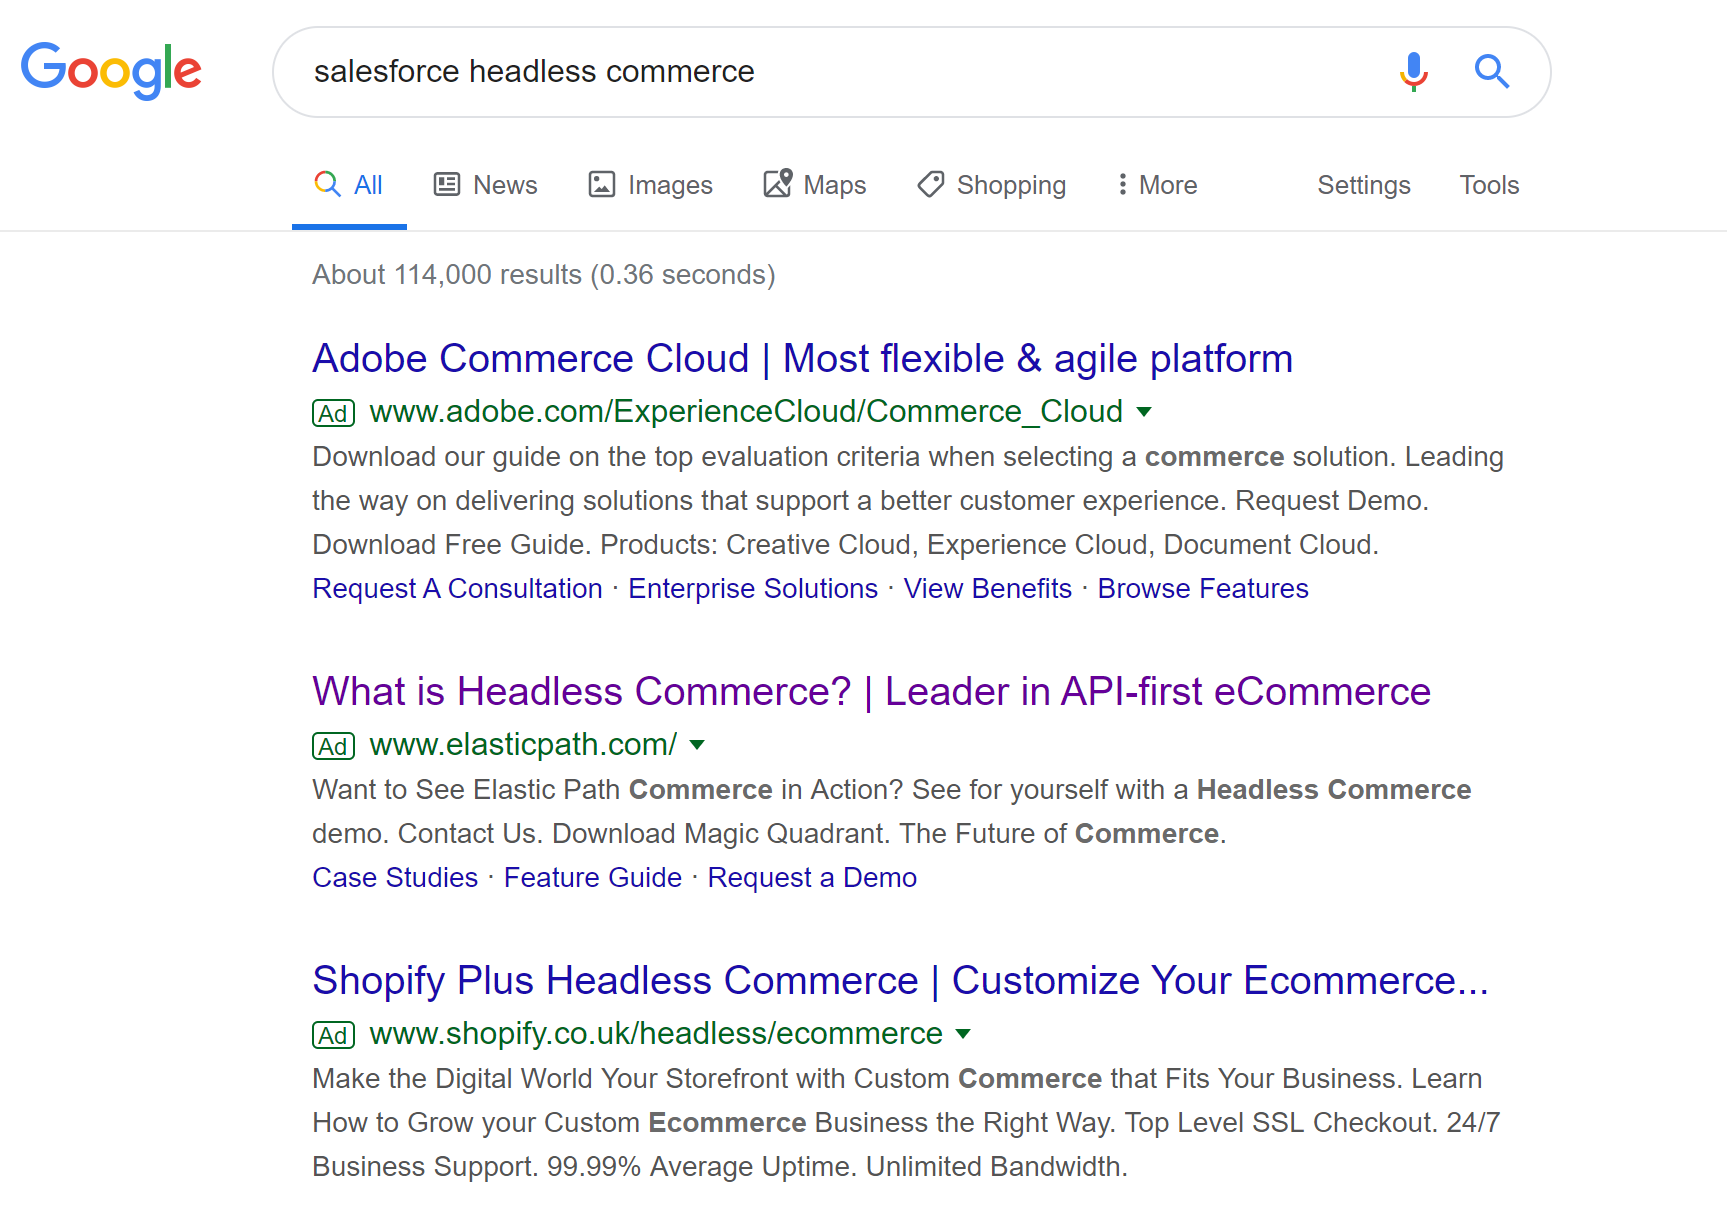Open View Benefits sitelink

click(x=988, y=588)
